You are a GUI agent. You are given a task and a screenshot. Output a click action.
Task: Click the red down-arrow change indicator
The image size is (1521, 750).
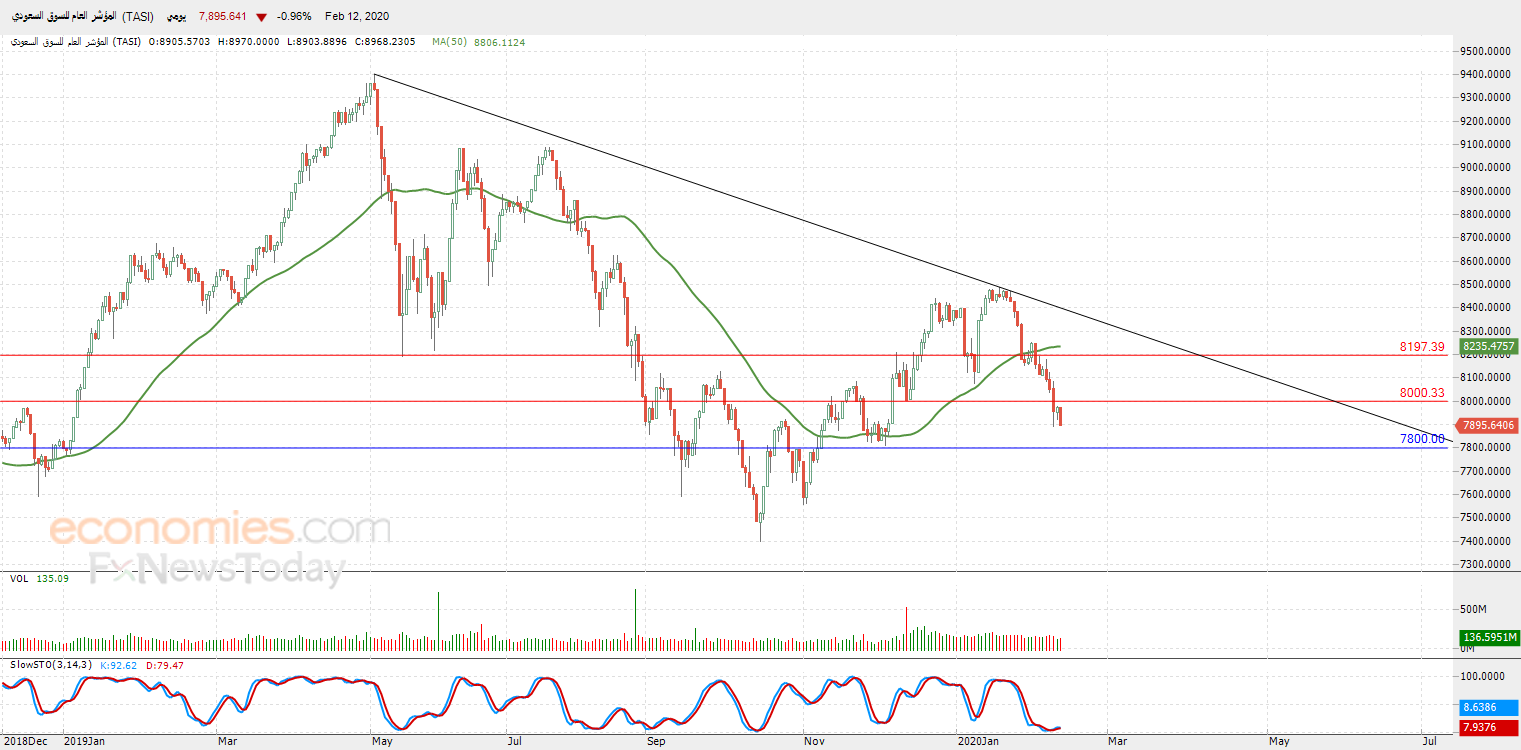[261, 17]
